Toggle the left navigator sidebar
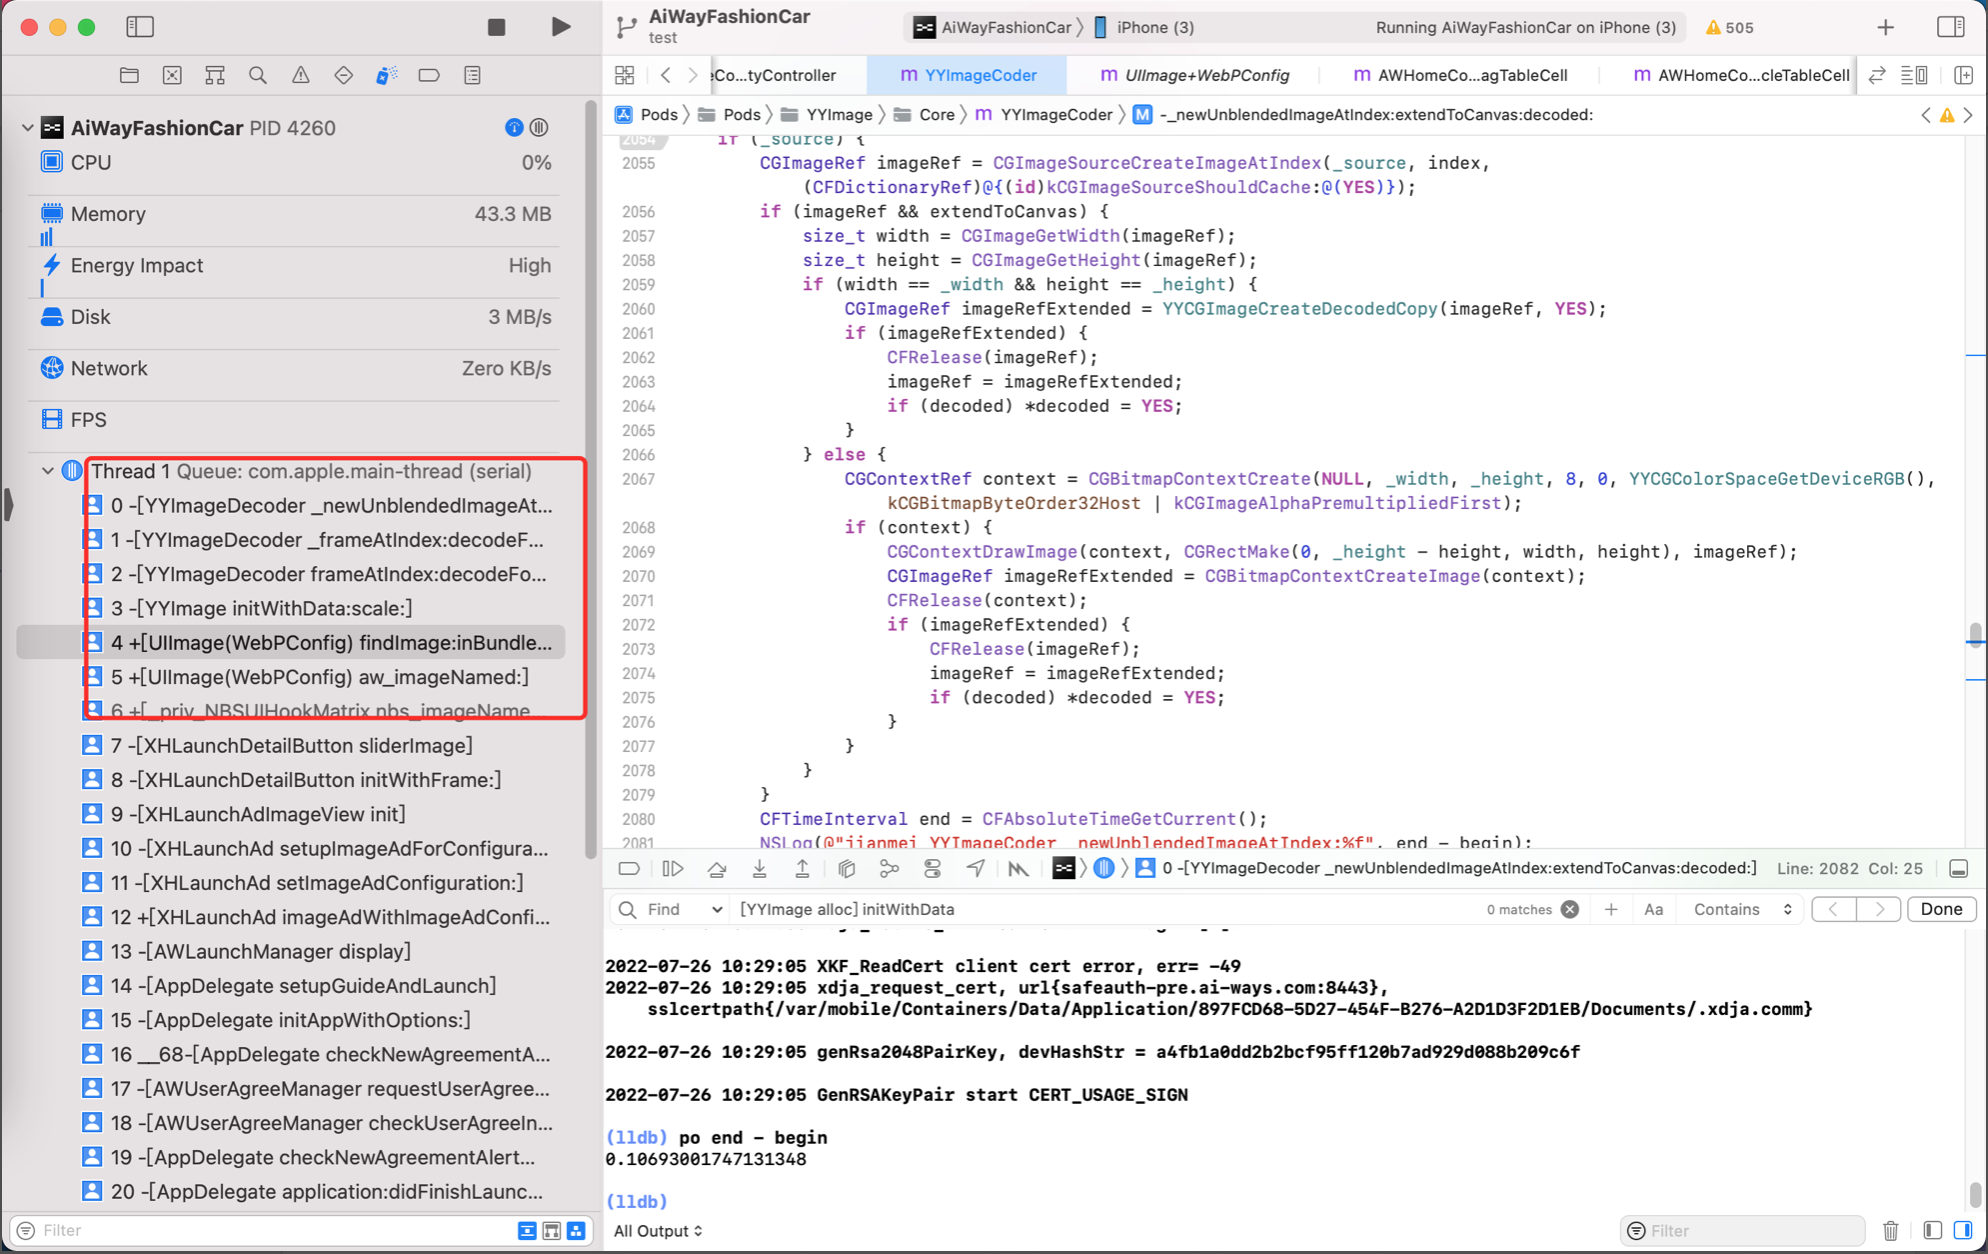1988x1254 pixels. [140, 27]
